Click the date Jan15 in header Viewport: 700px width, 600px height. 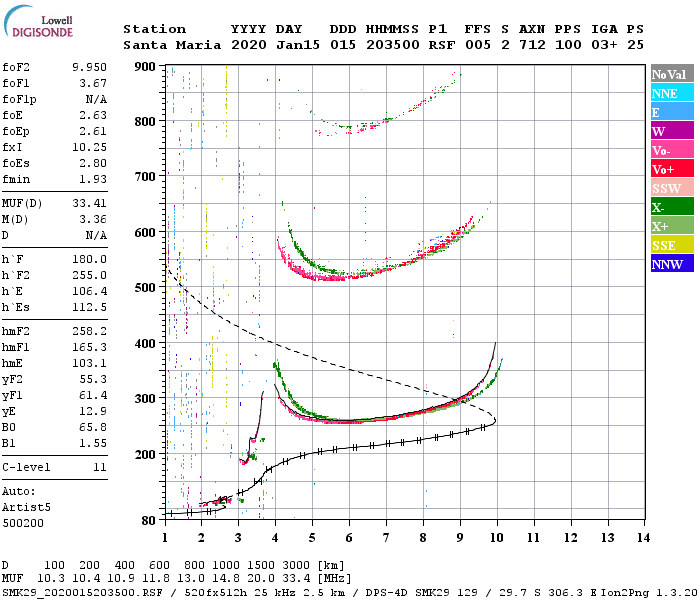298,45
